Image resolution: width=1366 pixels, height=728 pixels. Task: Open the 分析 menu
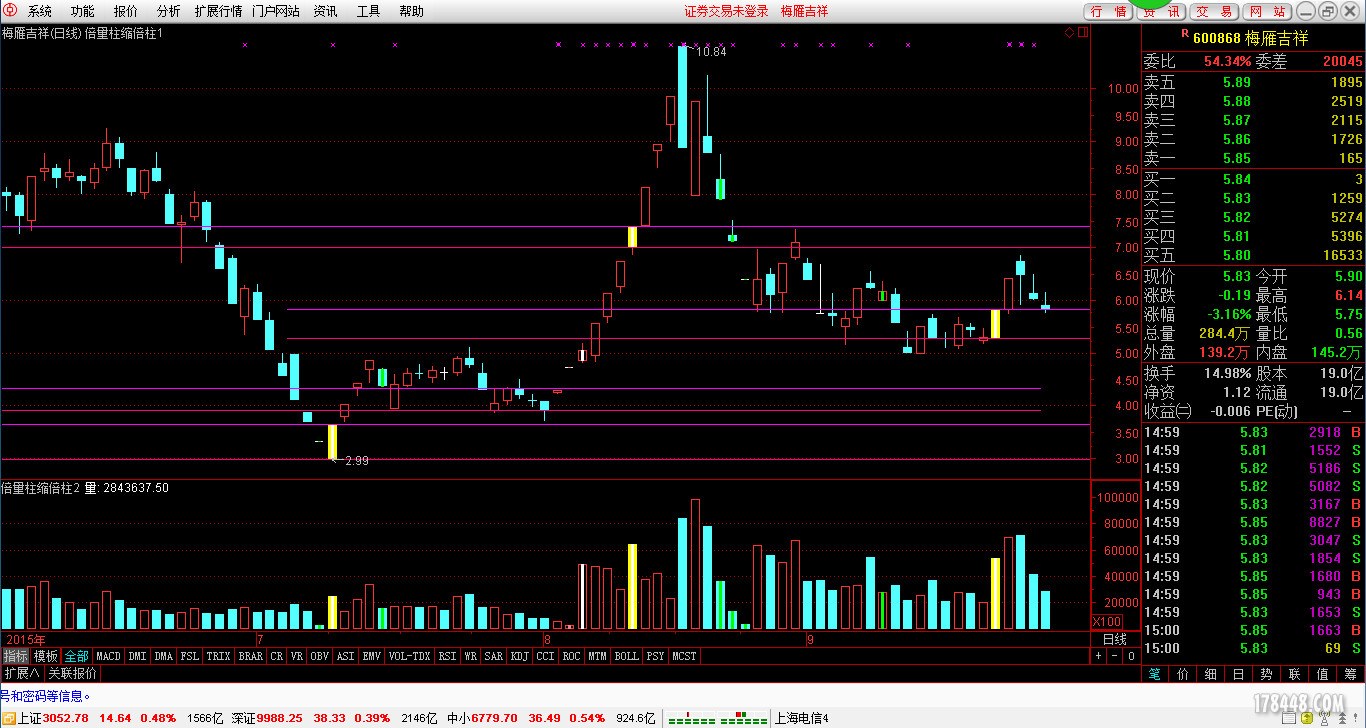pos(169,11)
